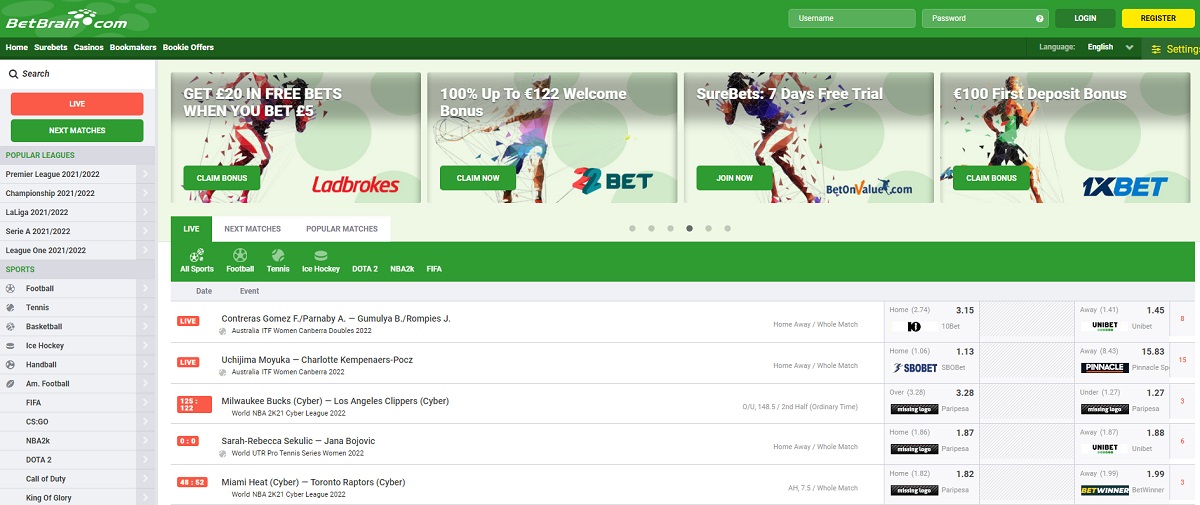This screenshot has height=505, width=1200.
Task: Open the Home menu item
Action: (x=16, y=47)
